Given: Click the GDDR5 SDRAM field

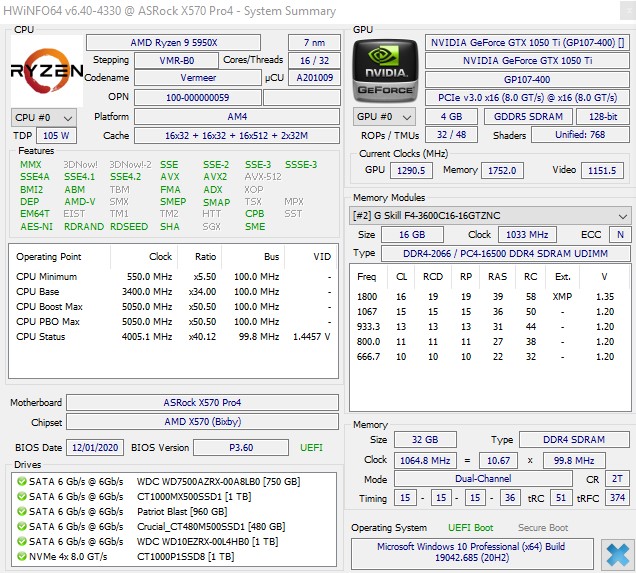Looking at the screenshot, I should click(528, 117).
